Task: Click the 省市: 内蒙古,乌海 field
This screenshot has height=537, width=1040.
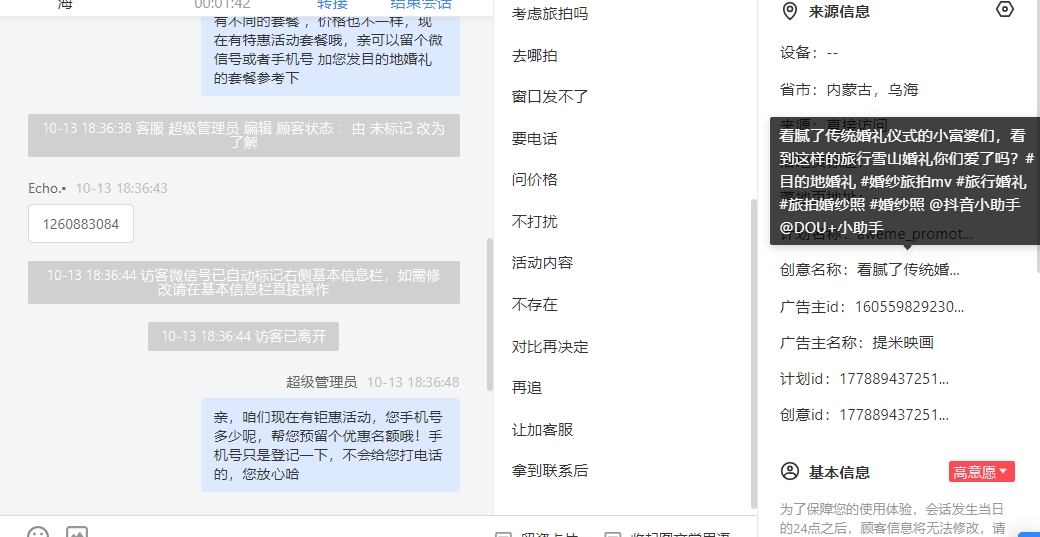Action: pos(849,90)
